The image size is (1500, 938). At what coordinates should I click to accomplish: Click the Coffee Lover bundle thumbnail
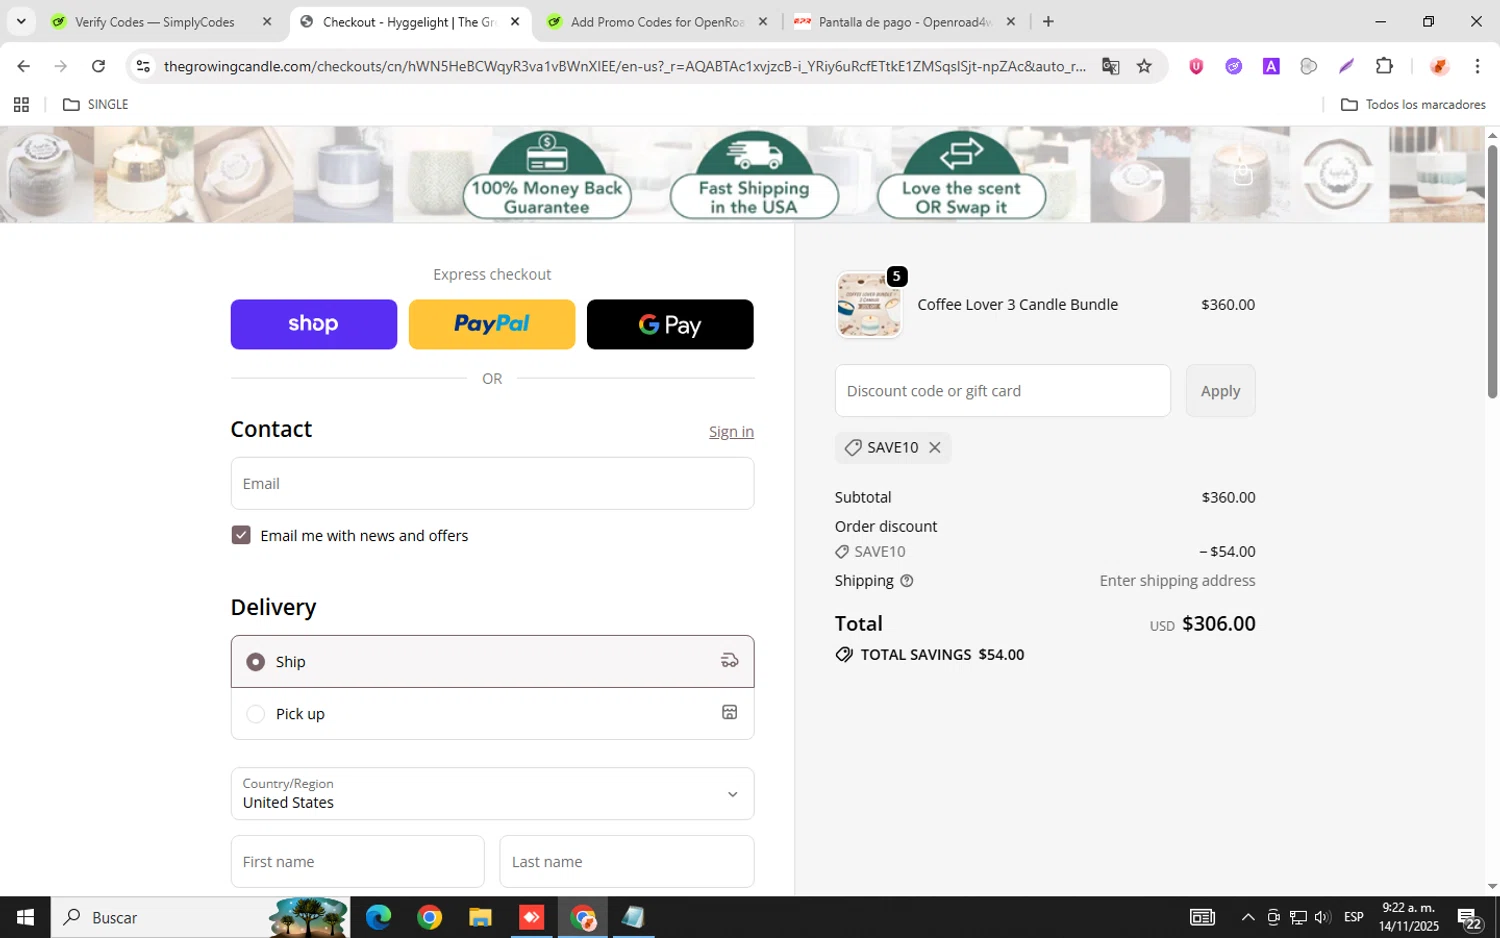[868, 305]
